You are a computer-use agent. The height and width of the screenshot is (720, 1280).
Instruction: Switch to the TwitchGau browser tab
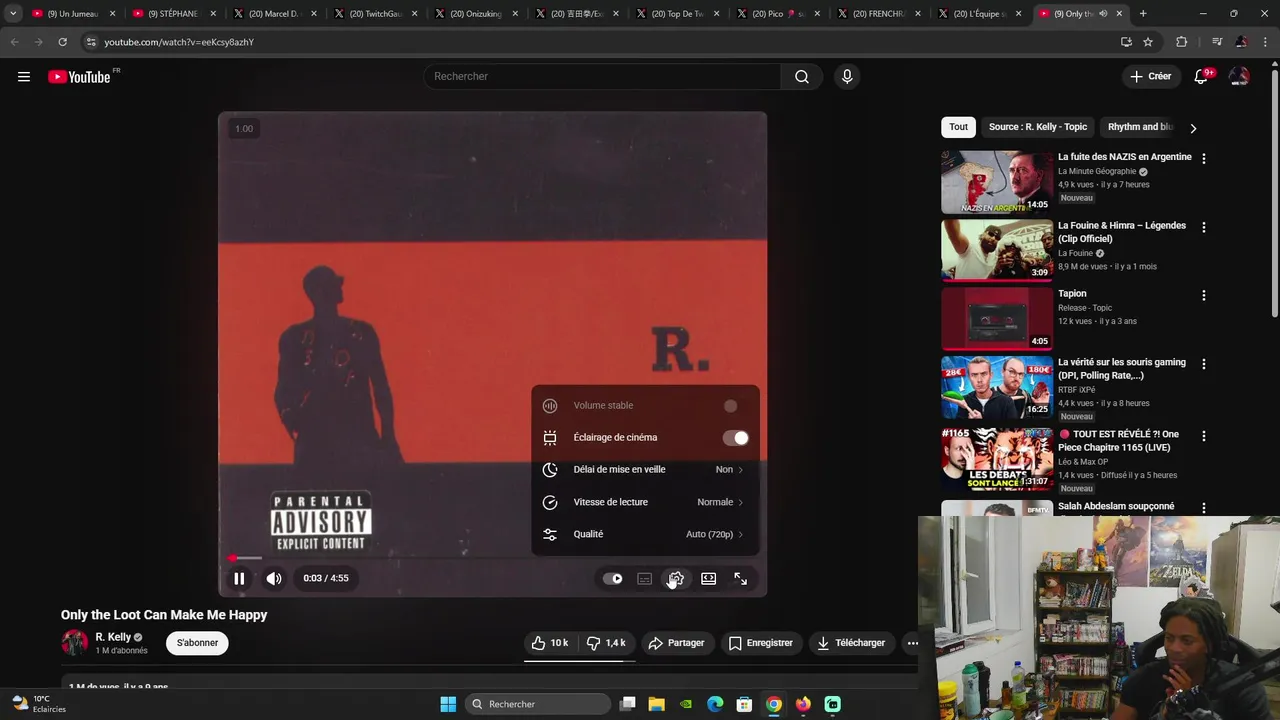(x=373, y=14)
